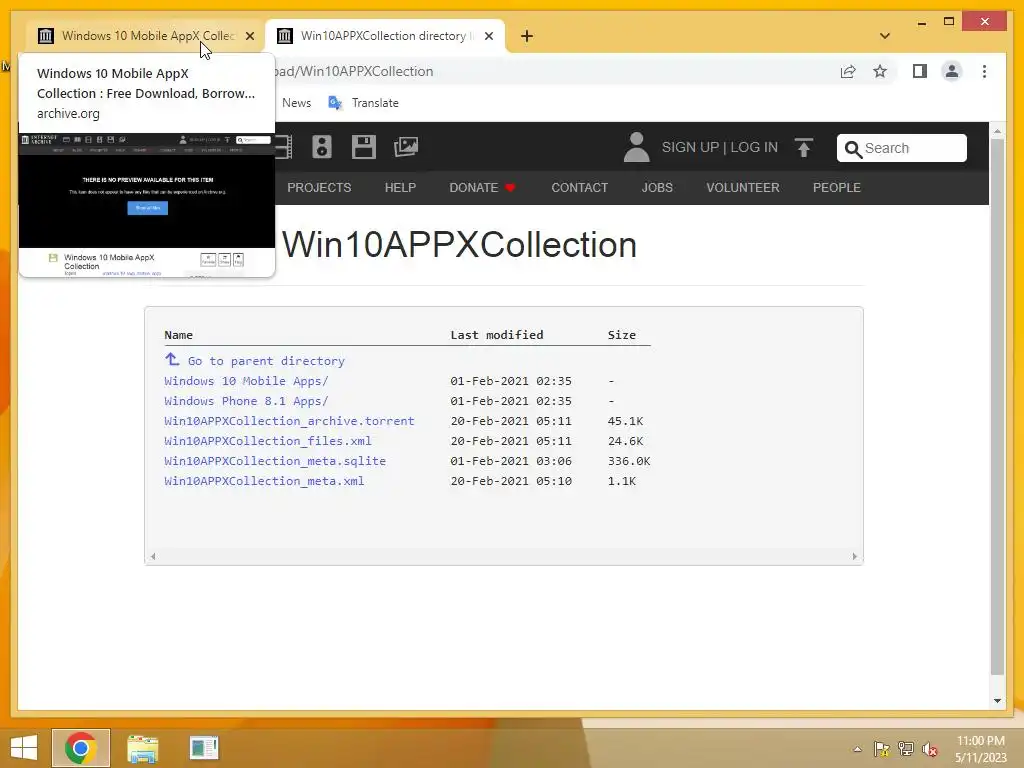This screenshot has width=1024, height=768.
Task: Open the Internet Archive software floppy icon
Action: click(363, 147)
